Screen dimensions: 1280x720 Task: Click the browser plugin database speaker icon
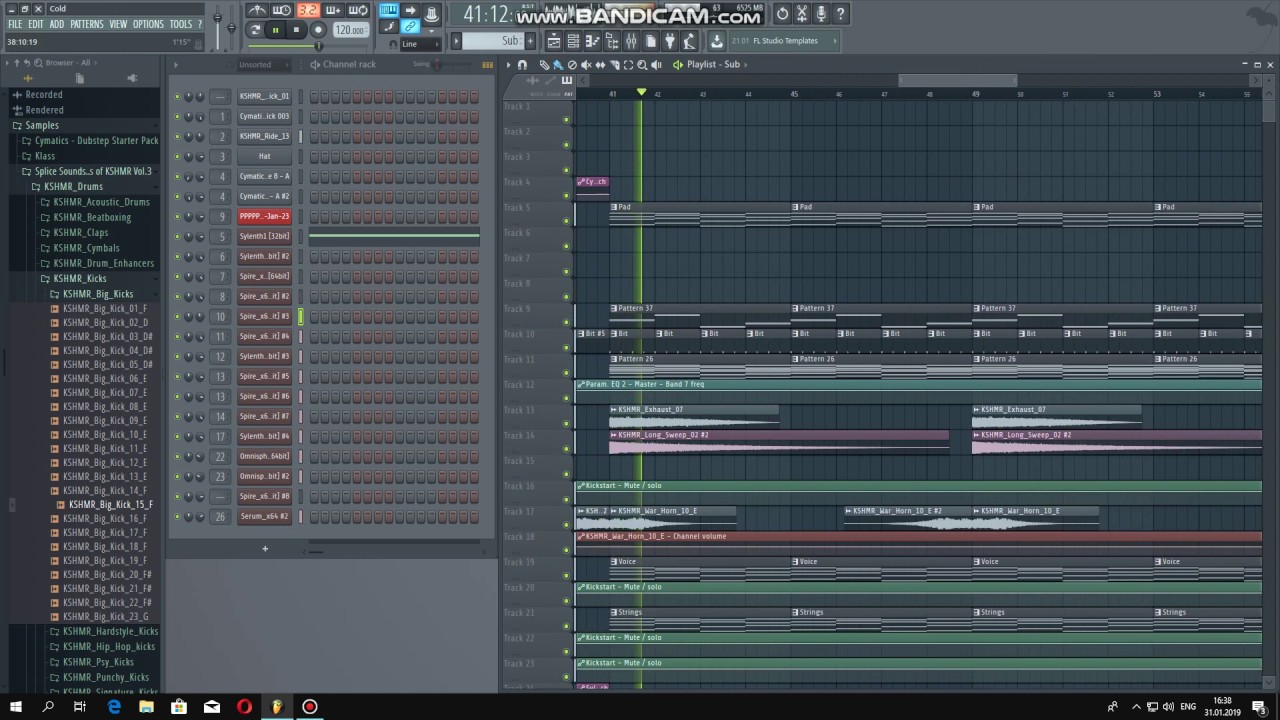[x=132, y=78]
